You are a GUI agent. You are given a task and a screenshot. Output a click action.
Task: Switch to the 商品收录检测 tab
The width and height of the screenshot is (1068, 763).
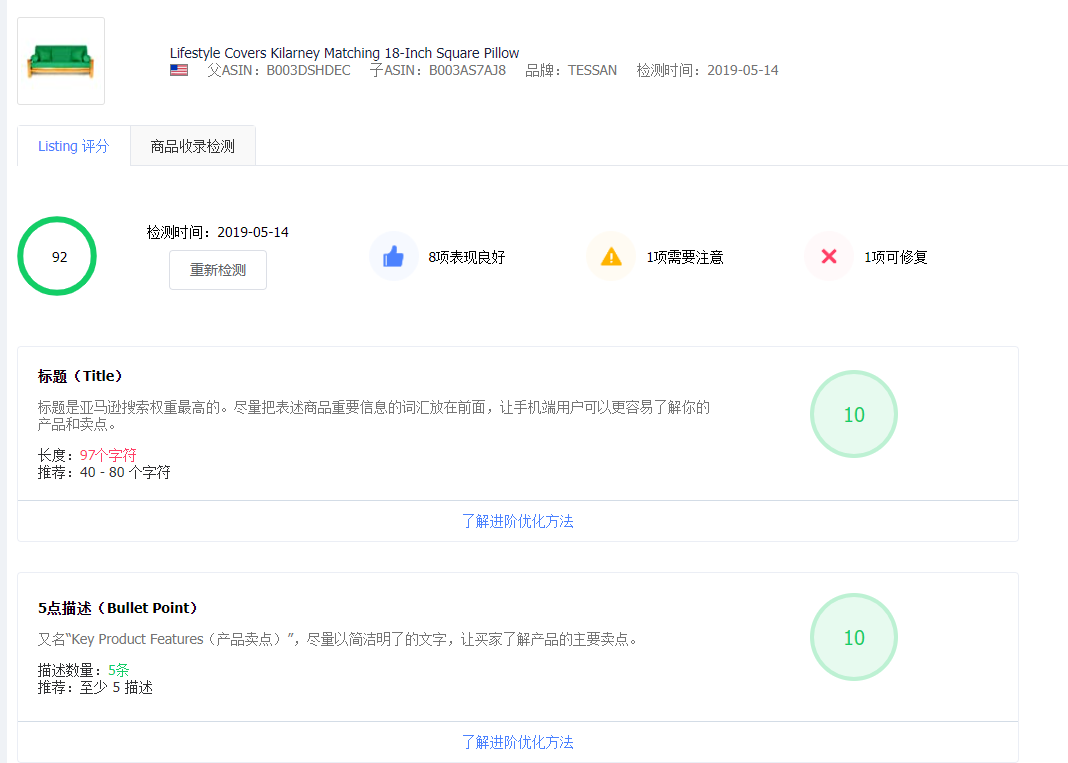click(192, 145)
